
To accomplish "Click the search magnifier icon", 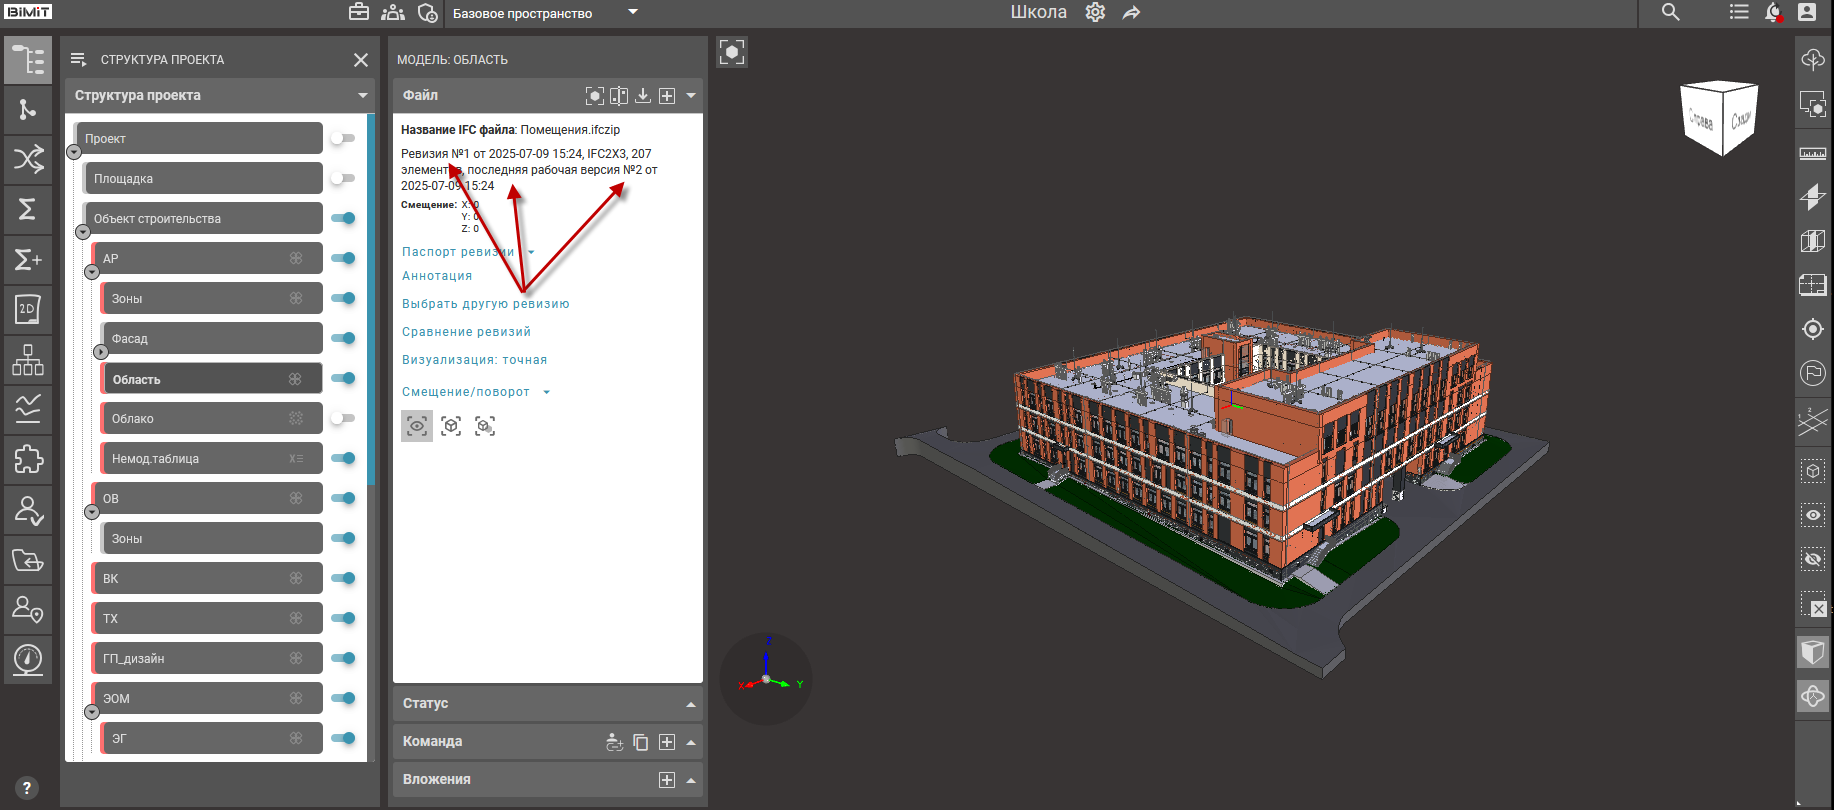I will point(1670,13).
